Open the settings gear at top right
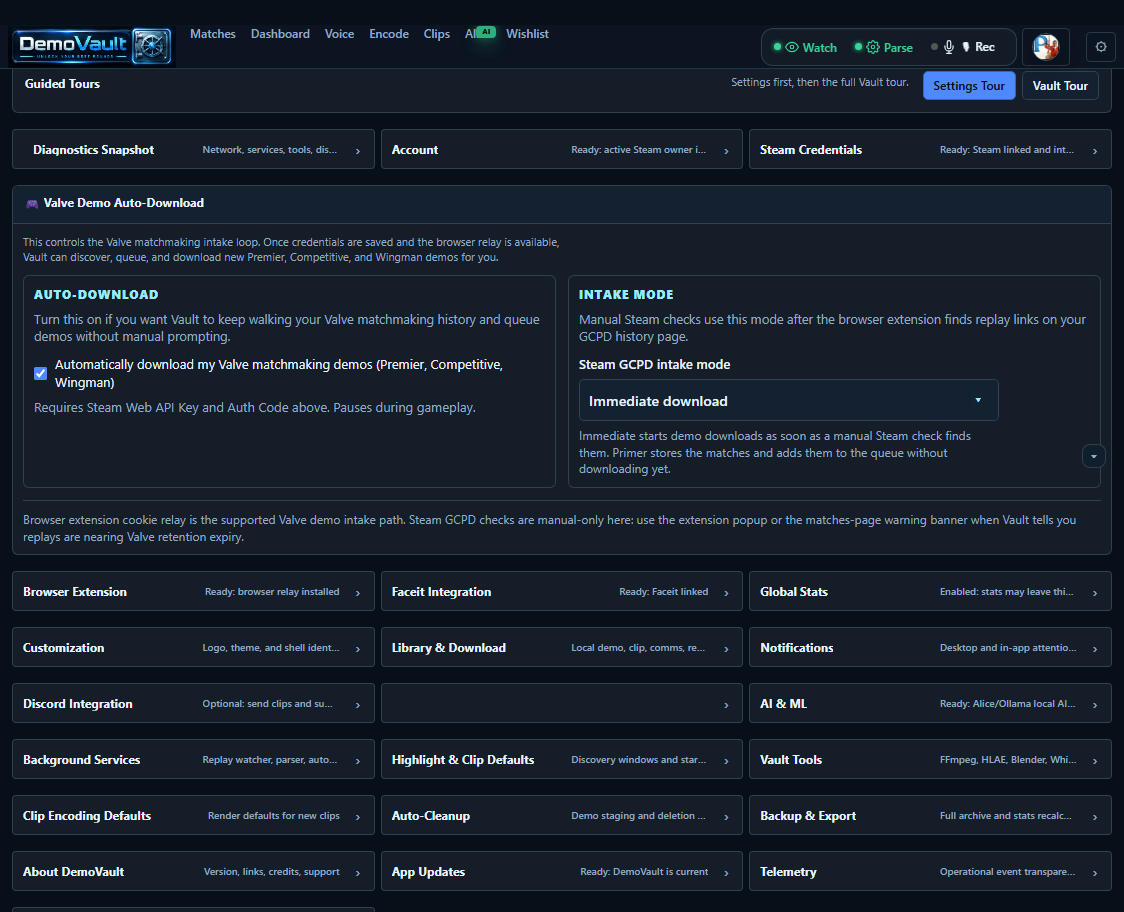 tap(1101, 47)
